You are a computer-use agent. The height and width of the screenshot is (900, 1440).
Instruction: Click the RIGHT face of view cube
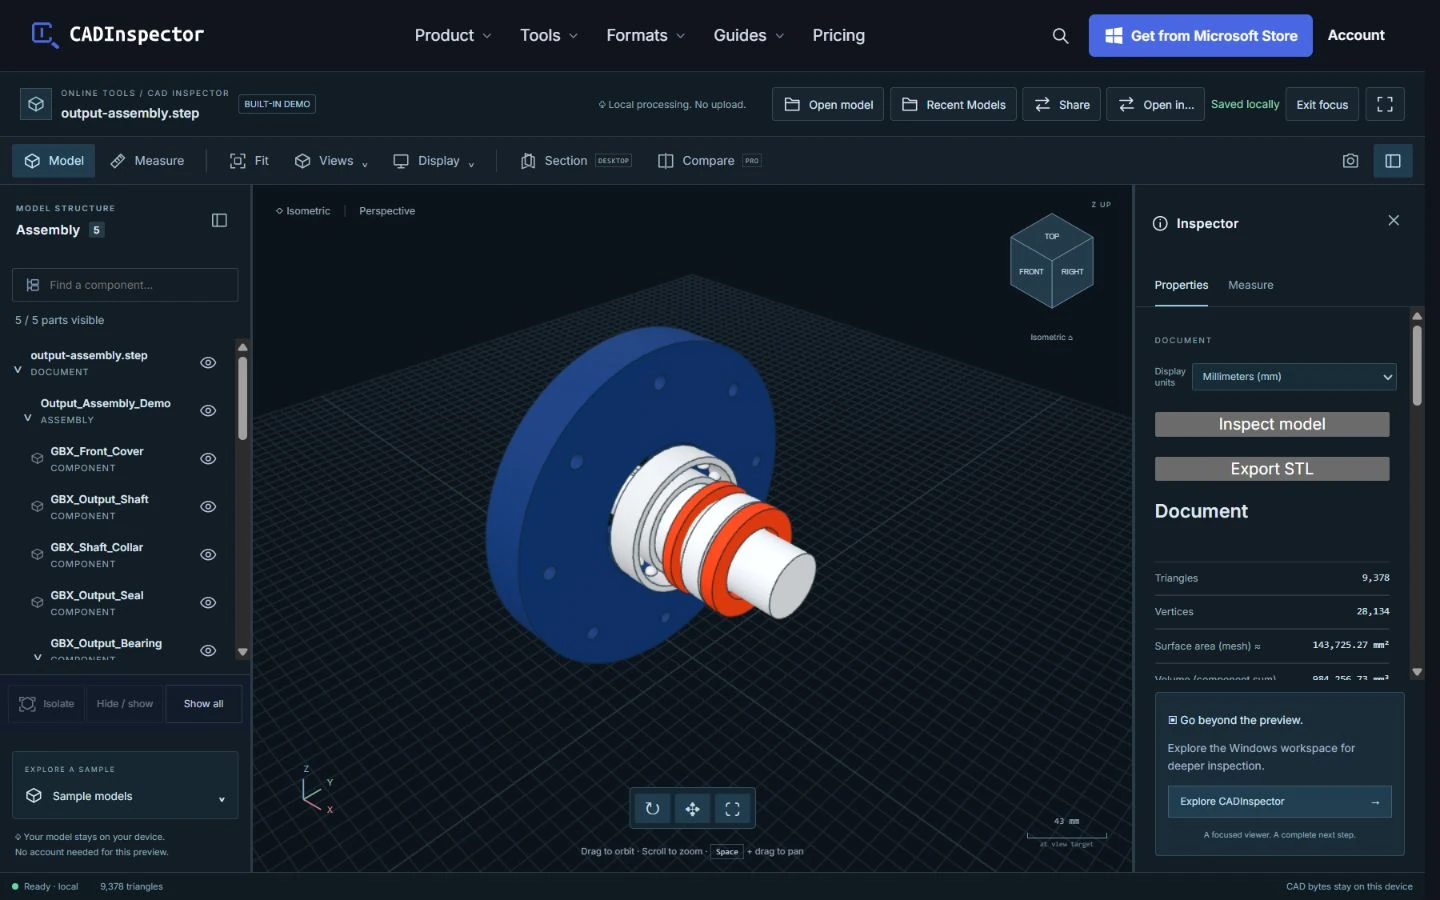click(x=1073, y=272)
